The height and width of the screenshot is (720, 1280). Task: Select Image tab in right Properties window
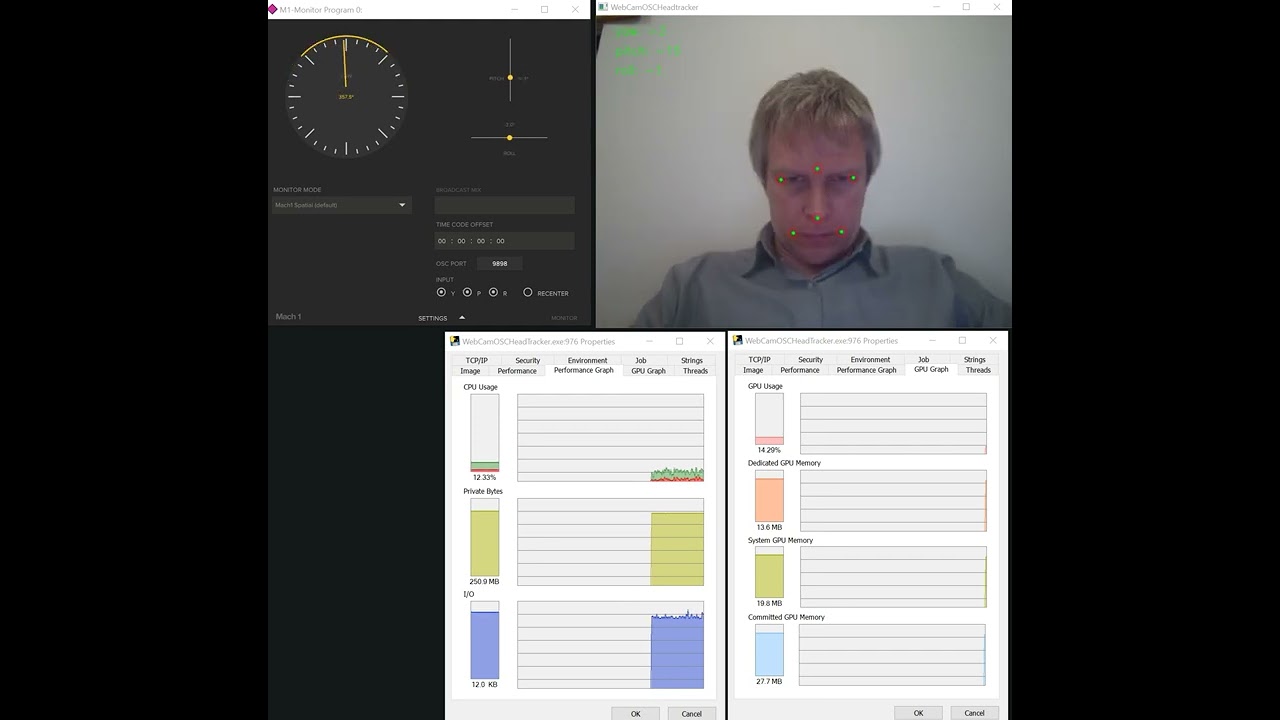753,370
